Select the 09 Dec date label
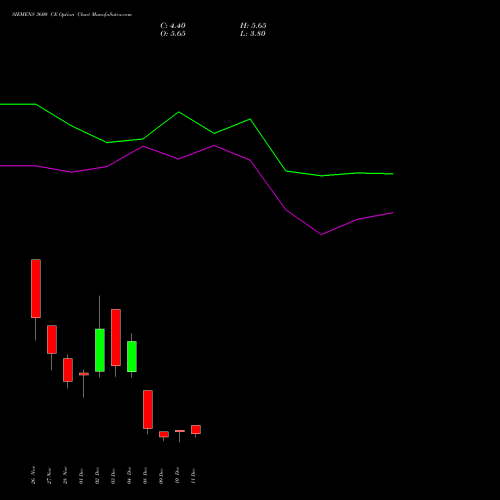 [x=161, y=476]
